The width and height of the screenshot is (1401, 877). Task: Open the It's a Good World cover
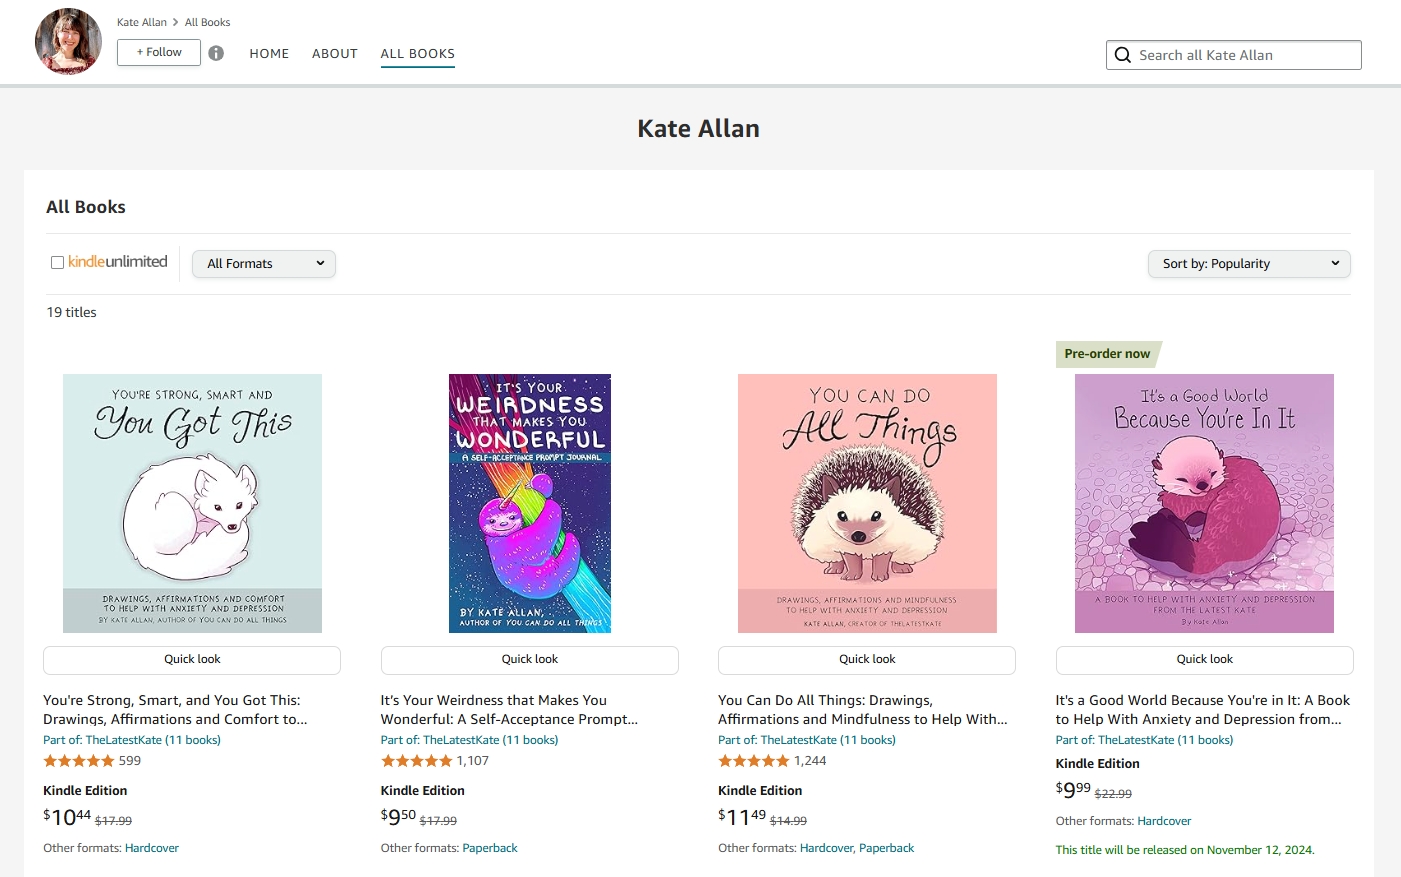pos(1204,503)
